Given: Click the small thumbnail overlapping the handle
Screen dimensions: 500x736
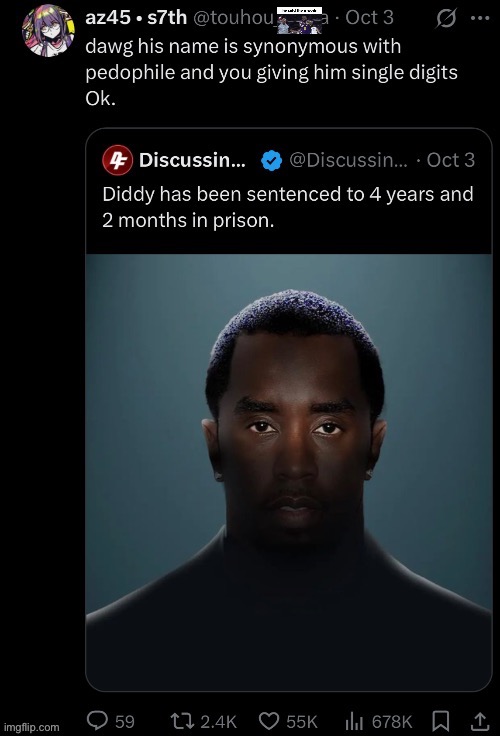Looking at the screenshot, I should pyautogui.click(x=299, y=20).
